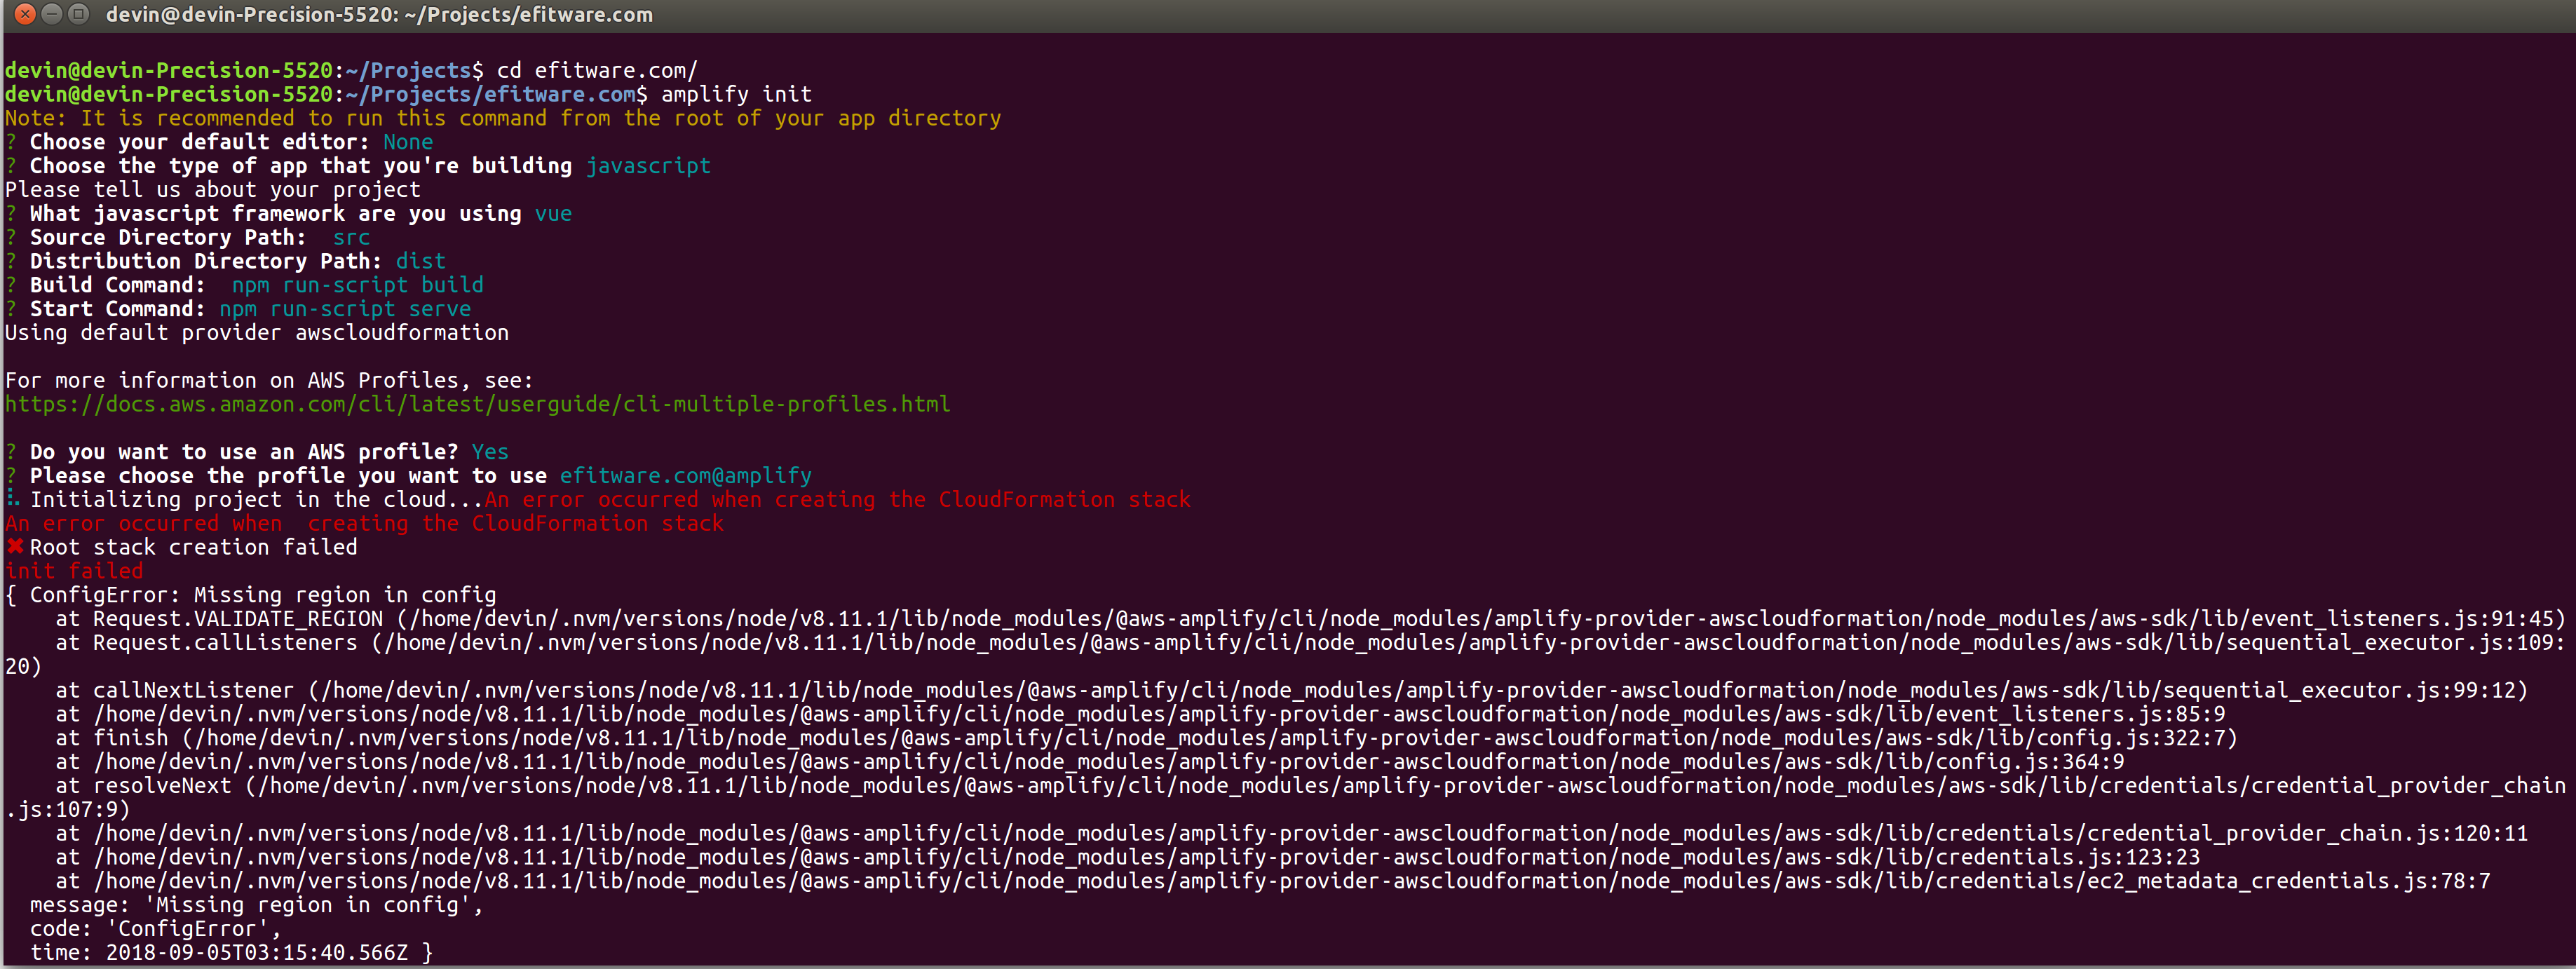Maximize the terminal window
The width and height of the screenshot is (2576, 969).
click(79, 14)
